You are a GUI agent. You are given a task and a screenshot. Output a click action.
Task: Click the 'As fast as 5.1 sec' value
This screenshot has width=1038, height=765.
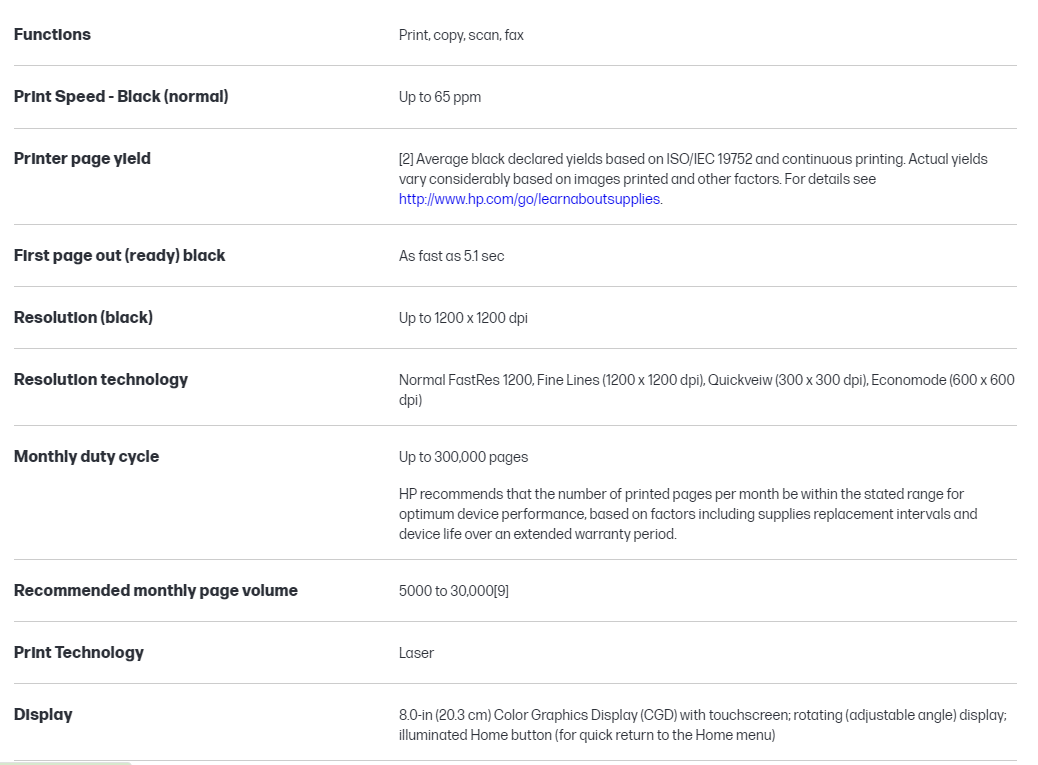click(x=451, y=257)
